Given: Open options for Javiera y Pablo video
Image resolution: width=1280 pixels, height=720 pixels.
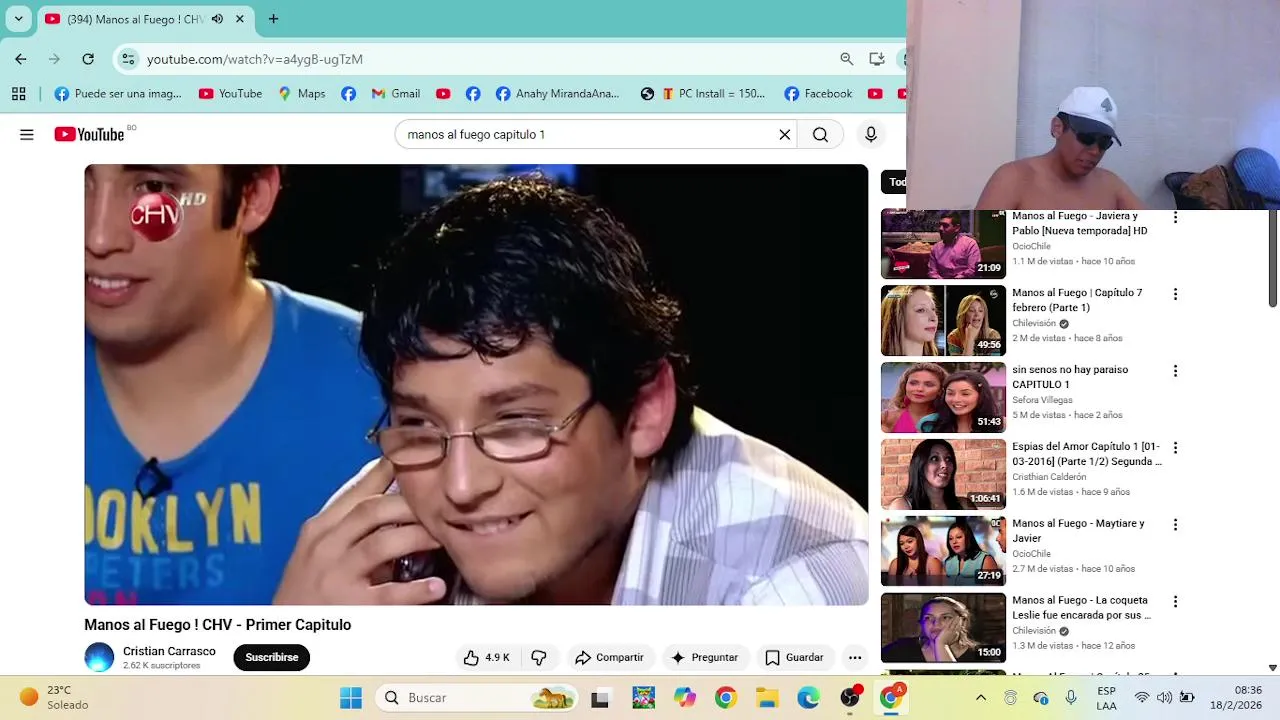Looking at the screenshot, I should 1175,217.
